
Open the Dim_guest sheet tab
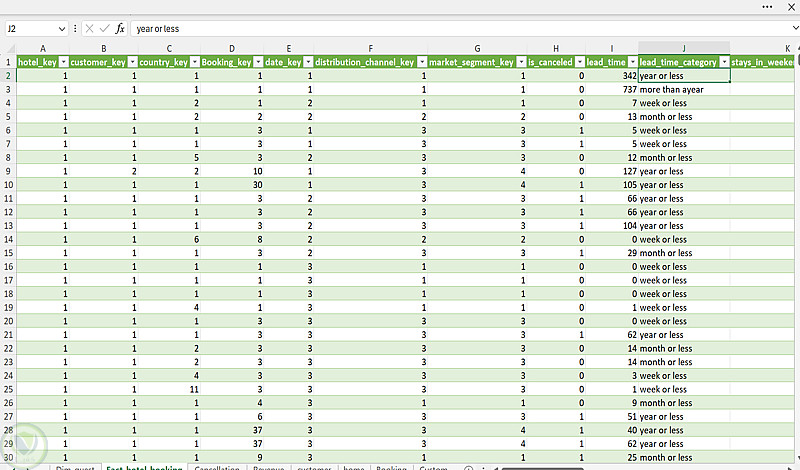75,467
